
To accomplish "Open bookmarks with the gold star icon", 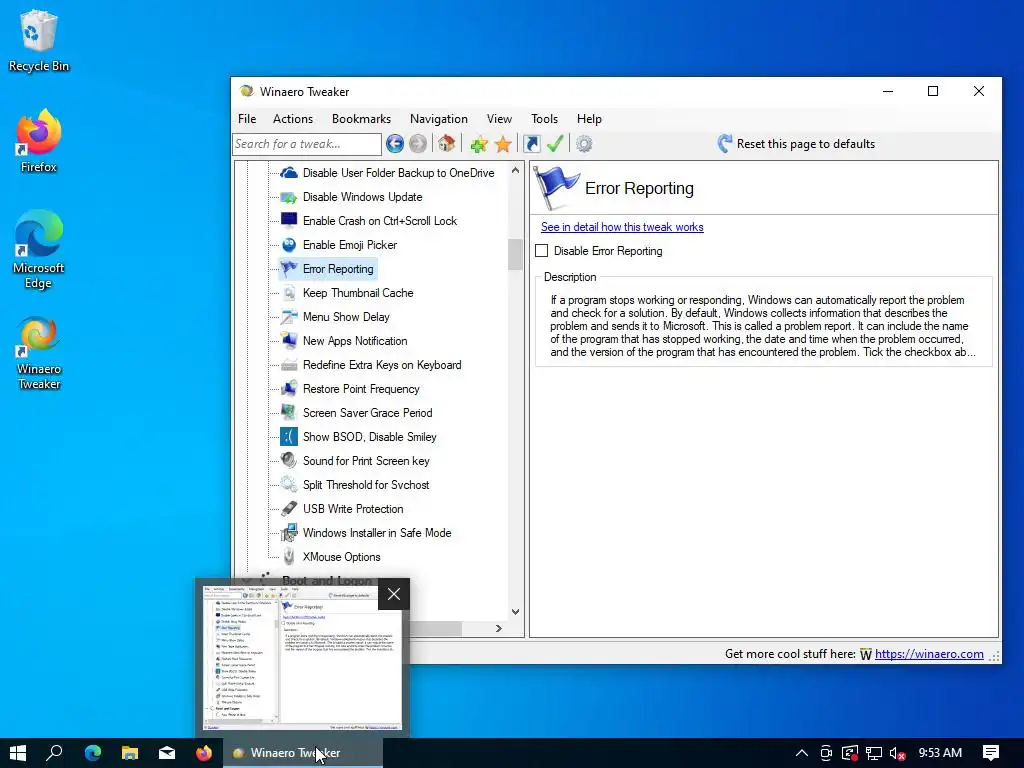I will 503,144.
